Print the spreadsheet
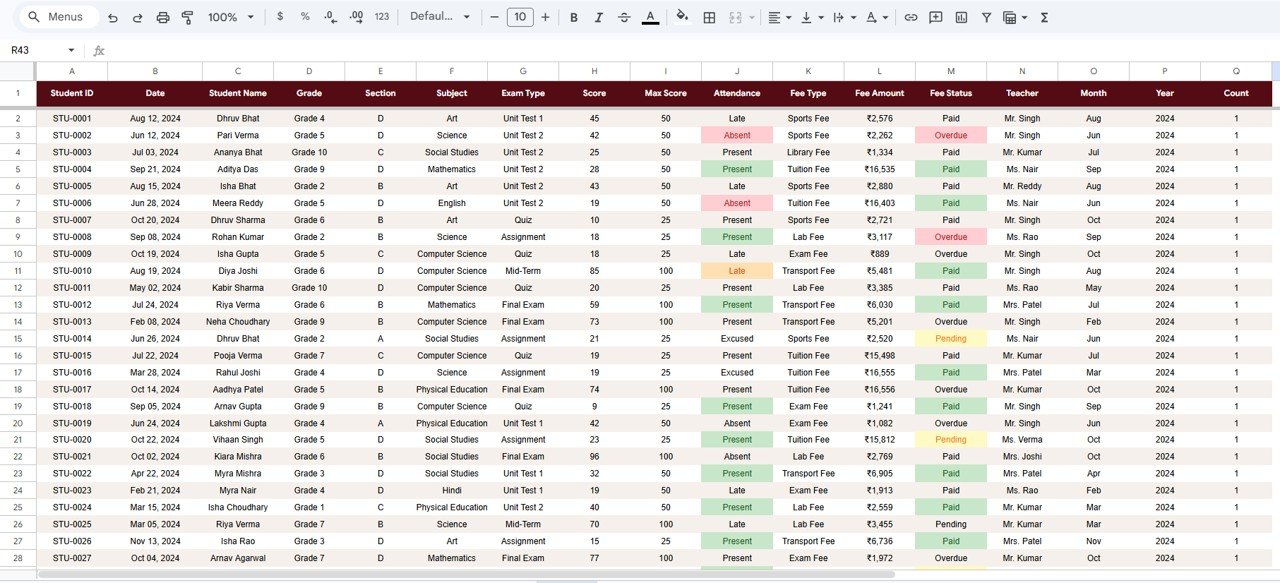Screen dimensions: 1280x583 [163, 17]
